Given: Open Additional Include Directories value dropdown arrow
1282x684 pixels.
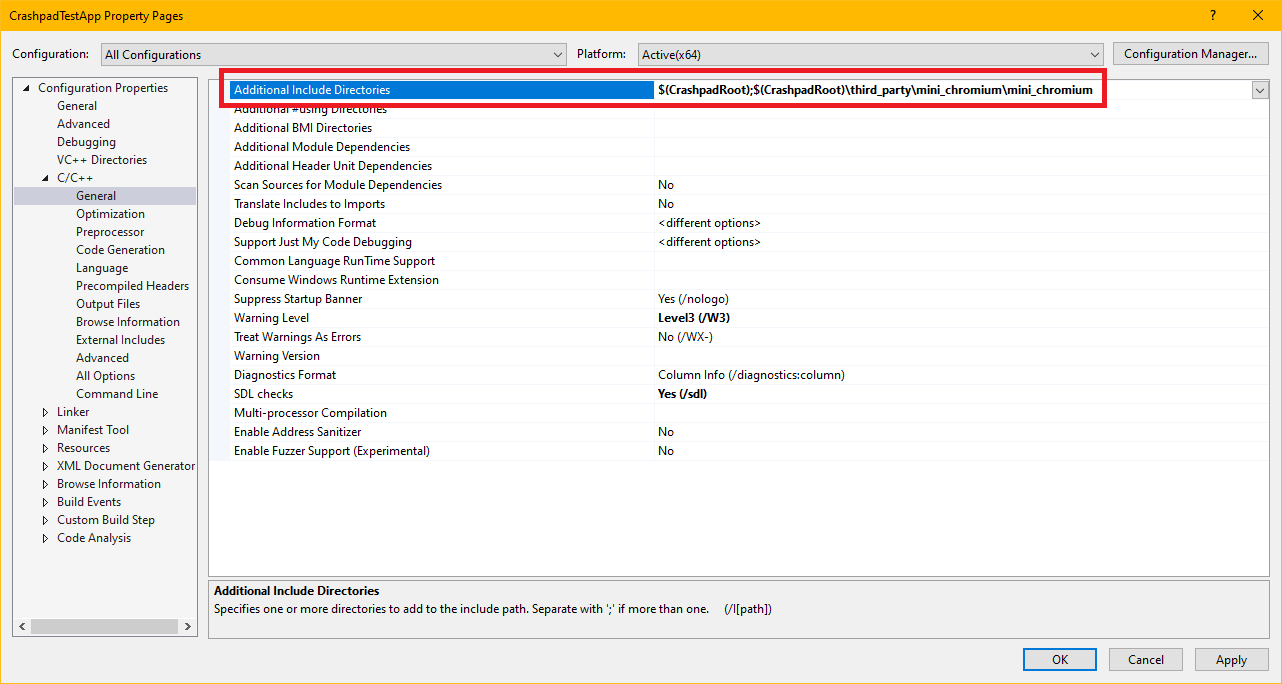Looking at the screenshot, I should [1259, 90].
